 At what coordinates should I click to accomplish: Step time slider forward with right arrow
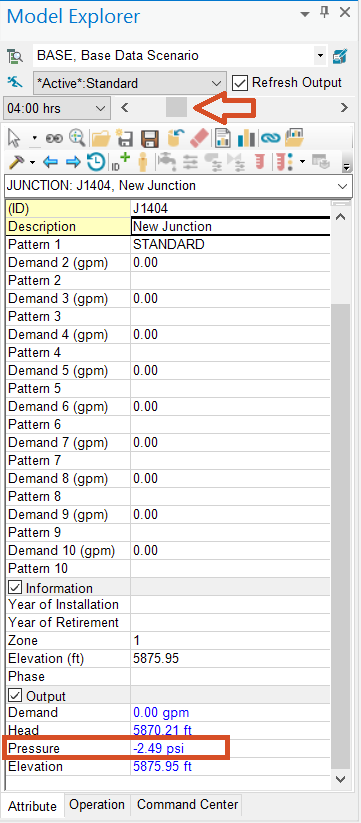(x=344, y=108)
